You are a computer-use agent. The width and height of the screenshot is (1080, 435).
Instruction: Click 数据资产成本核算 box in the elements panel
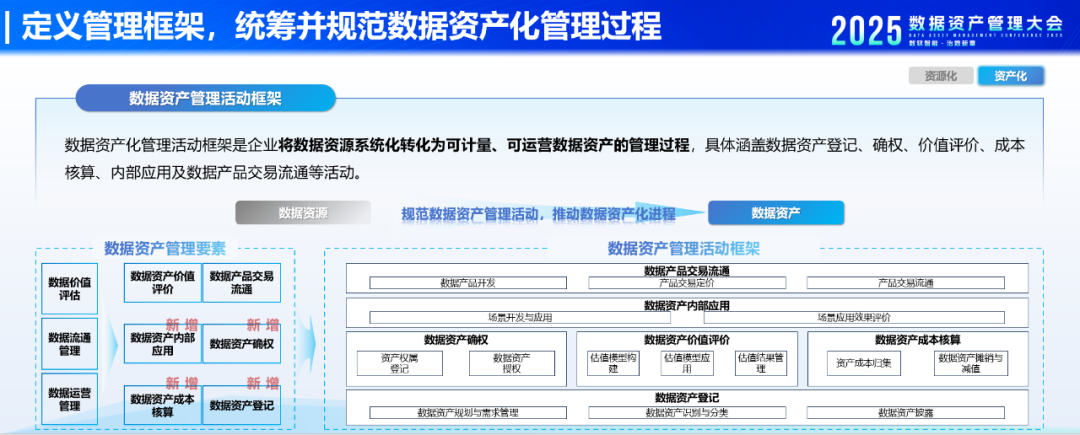pos(163,405)
